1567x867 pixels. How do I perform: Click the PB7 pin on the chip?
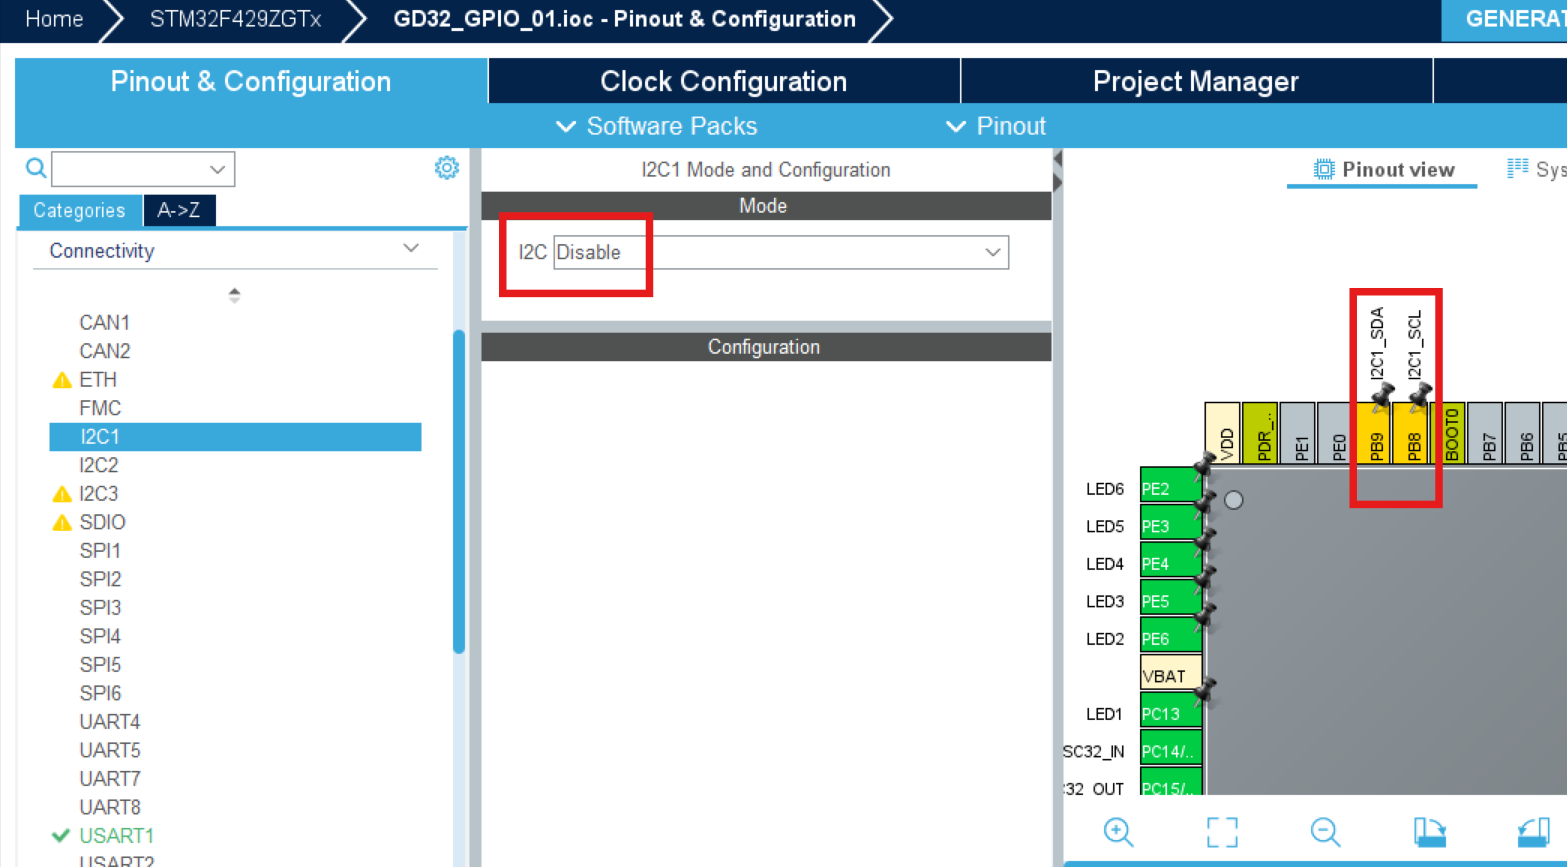click(1488, 434)
